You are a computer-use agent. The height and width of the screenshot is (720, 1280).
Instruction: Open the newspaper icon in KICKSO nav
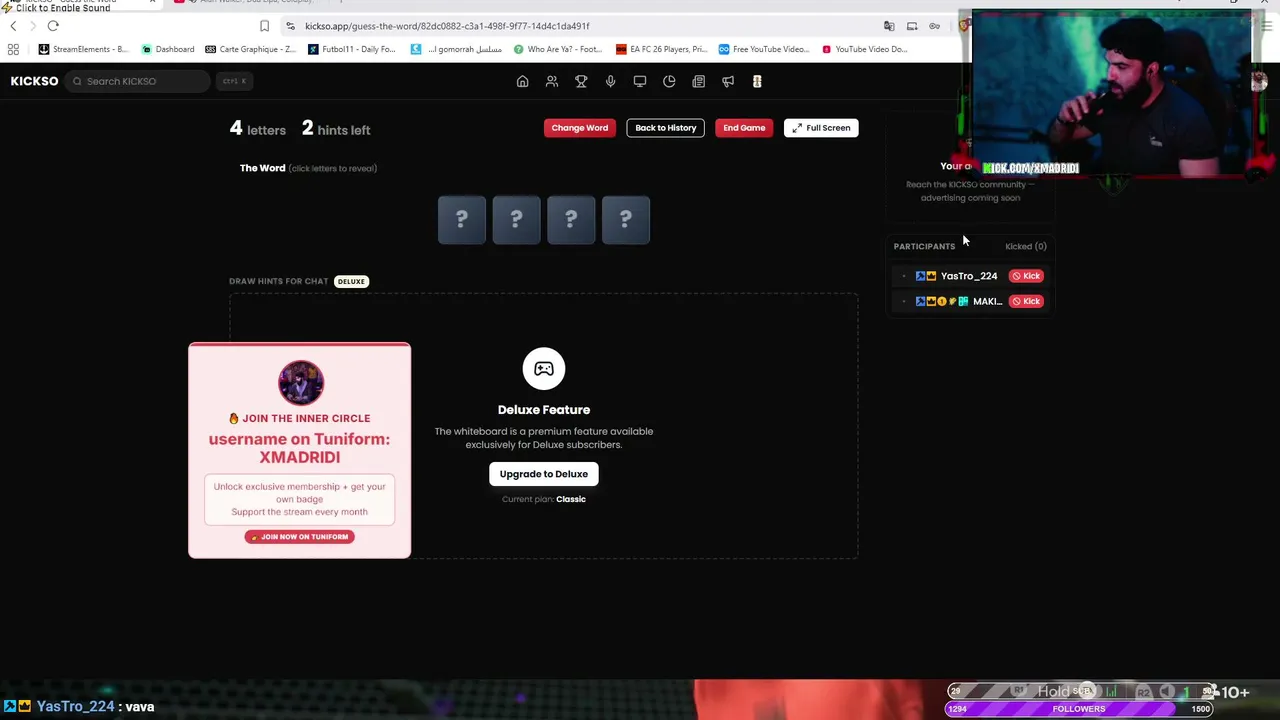point(698,81)
